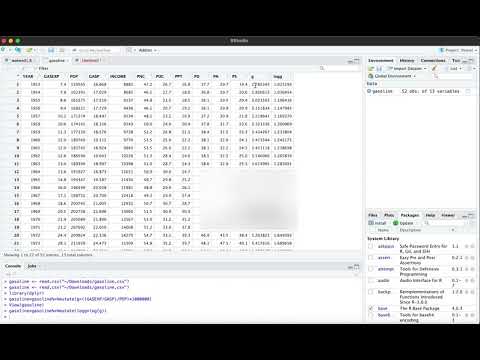This screenshot has height=360, width=480.
Task: Open the Packages tab
Action: pyautogui.click(x=410, y=215)
